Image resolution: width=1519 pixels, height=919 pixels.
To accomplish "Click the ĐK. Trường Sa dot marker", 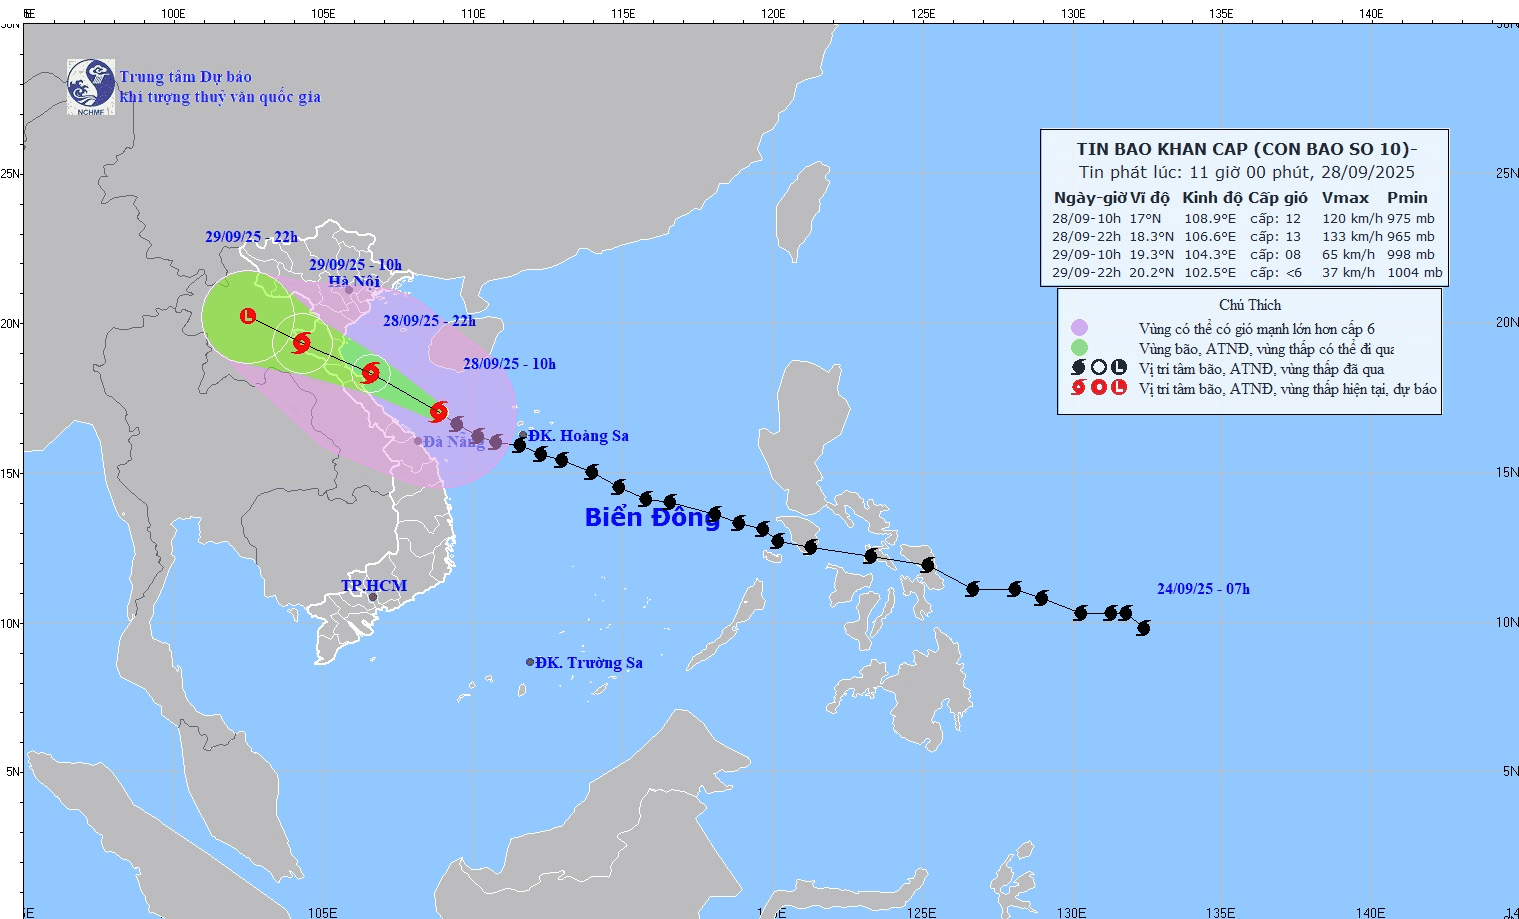I will 530,662.
